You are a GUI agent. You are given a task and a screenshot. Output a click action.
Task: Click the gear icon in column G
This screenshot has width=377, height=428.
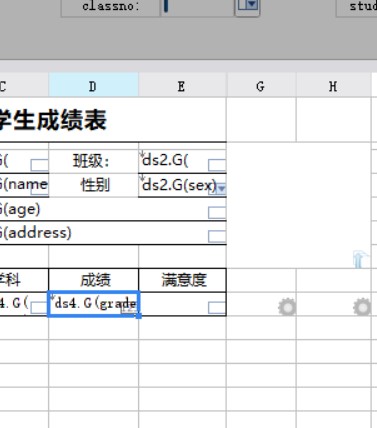pyautogui.click(x=287, y=307)
